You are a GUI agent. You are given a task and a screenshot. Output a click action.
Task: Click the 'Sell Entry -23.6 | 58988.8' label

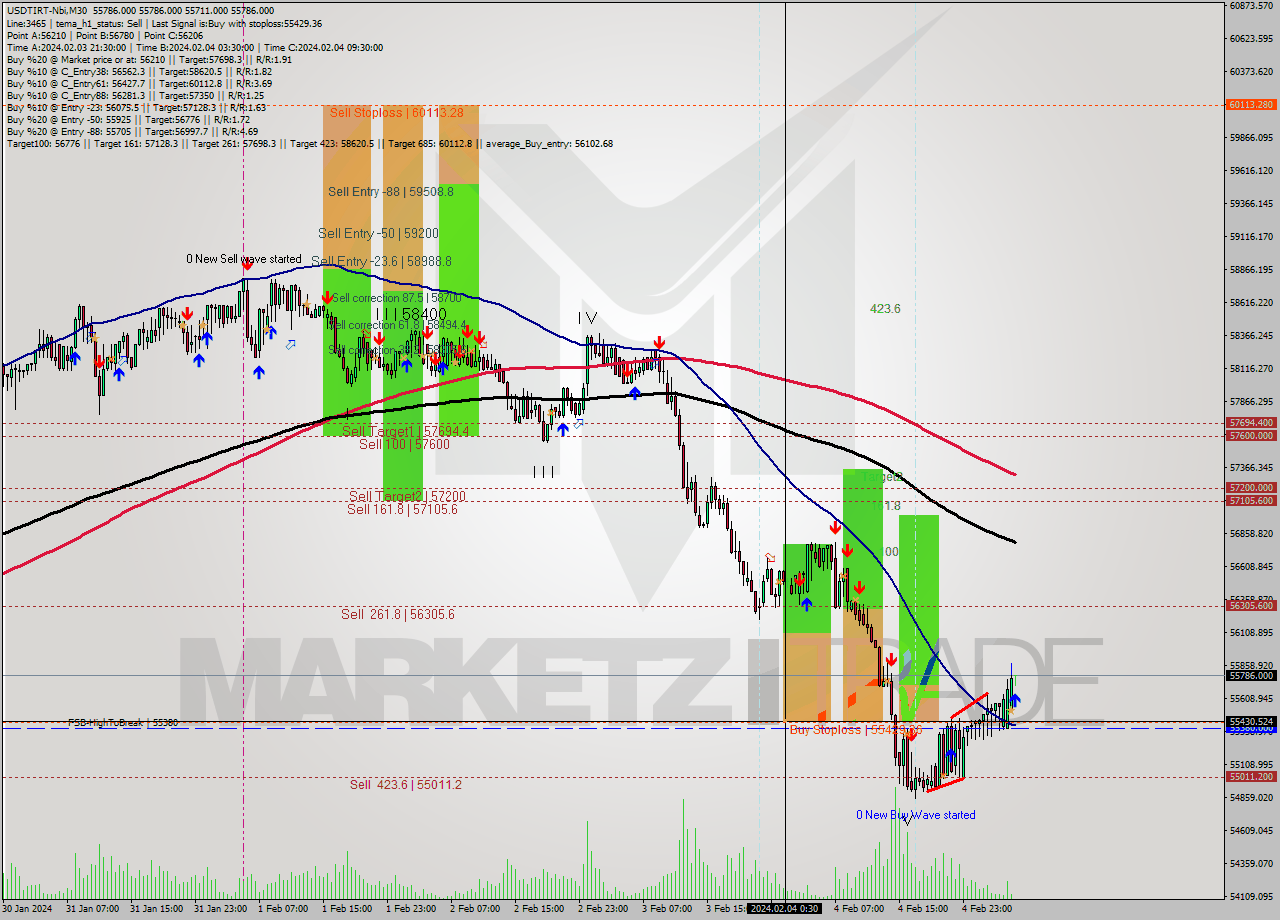pyautogui.click(x=381, y=261)
